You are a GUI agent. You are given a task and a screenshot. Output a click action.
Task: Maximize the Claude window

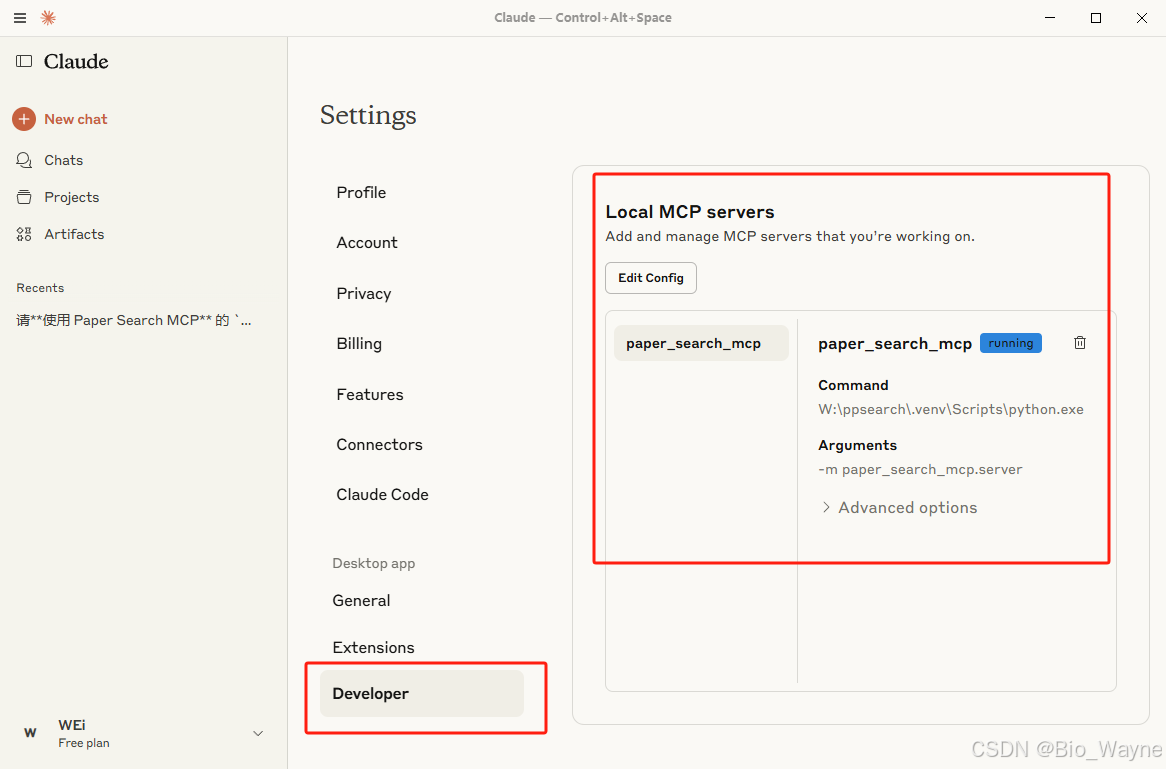pyautogui.click(x=1095, y=18)
